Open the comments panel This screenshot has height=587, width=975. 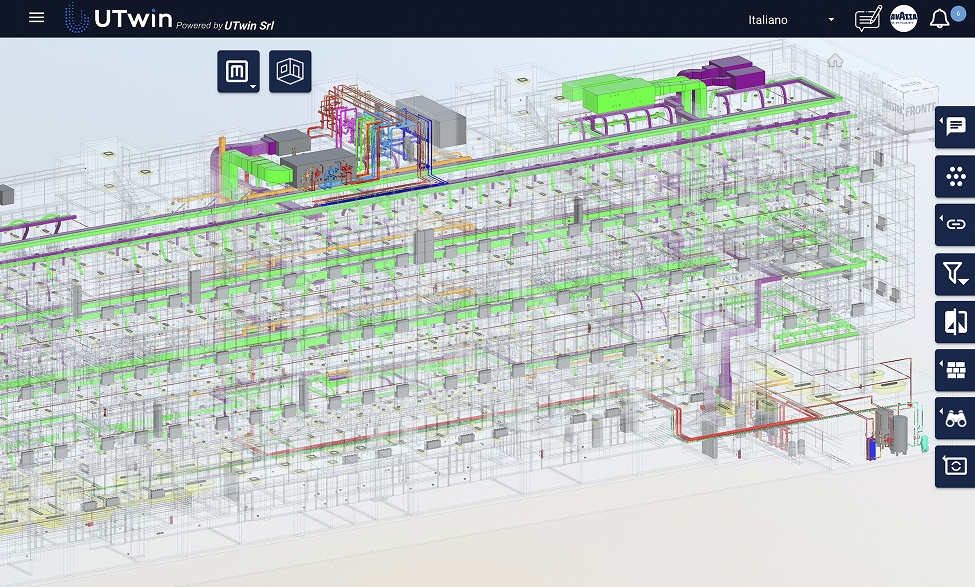(954, 128)
